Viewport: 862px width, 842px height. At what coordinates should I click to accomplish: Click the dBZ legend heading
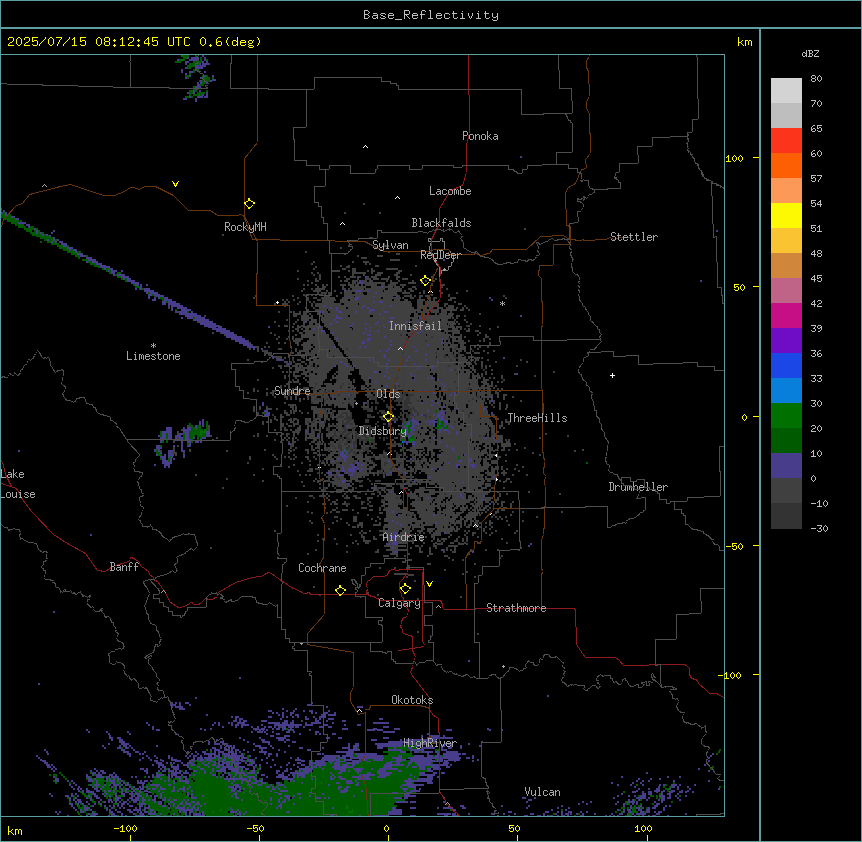(x=810, y=54)
